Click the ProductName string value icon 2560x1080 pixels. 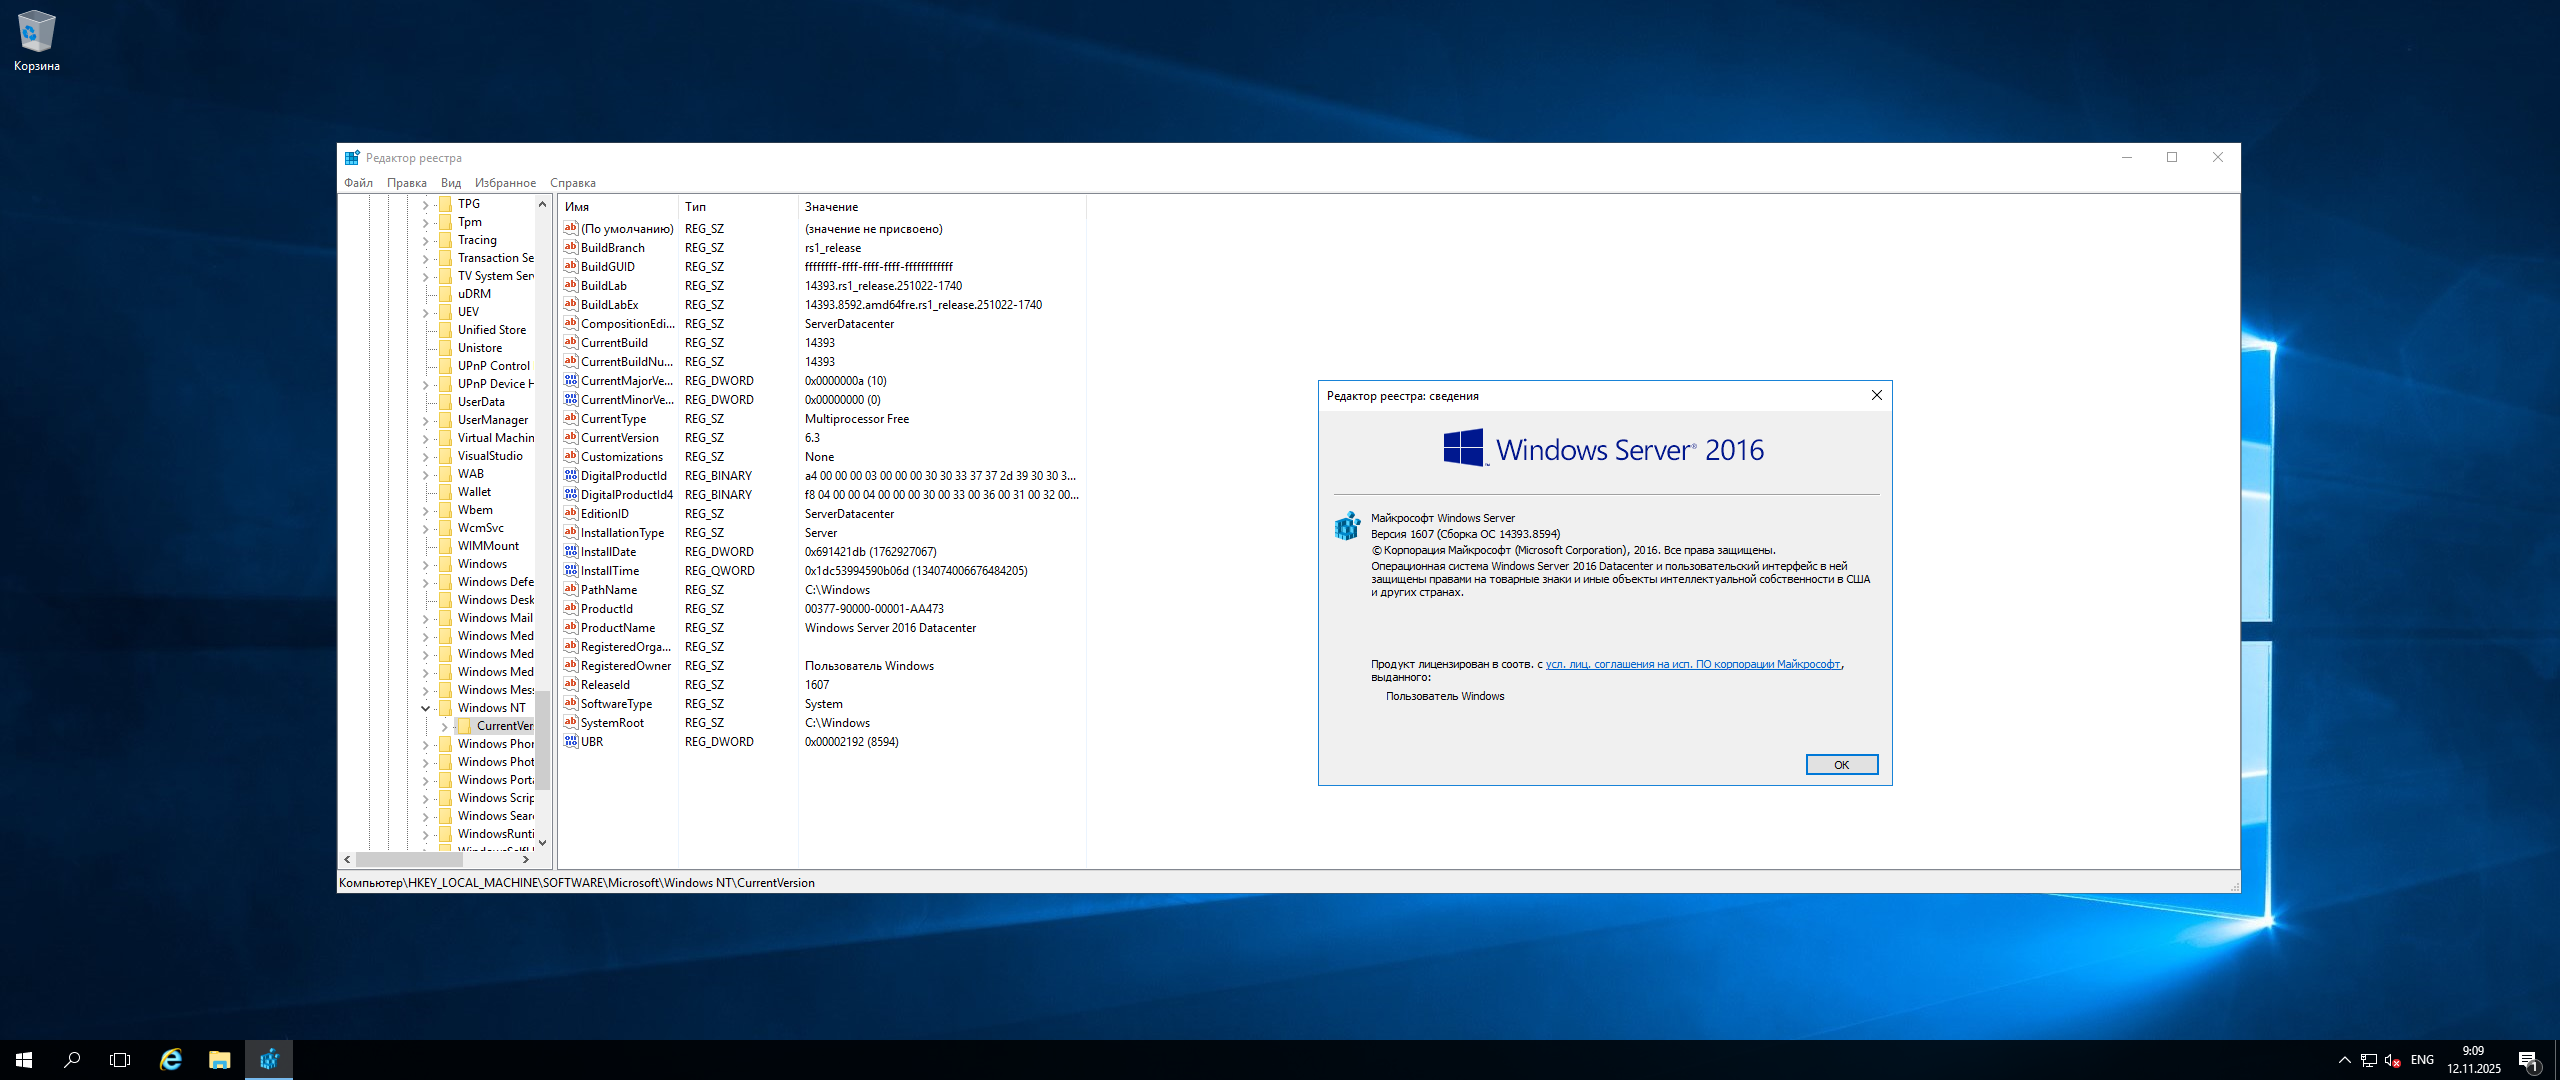click(570, 628)
